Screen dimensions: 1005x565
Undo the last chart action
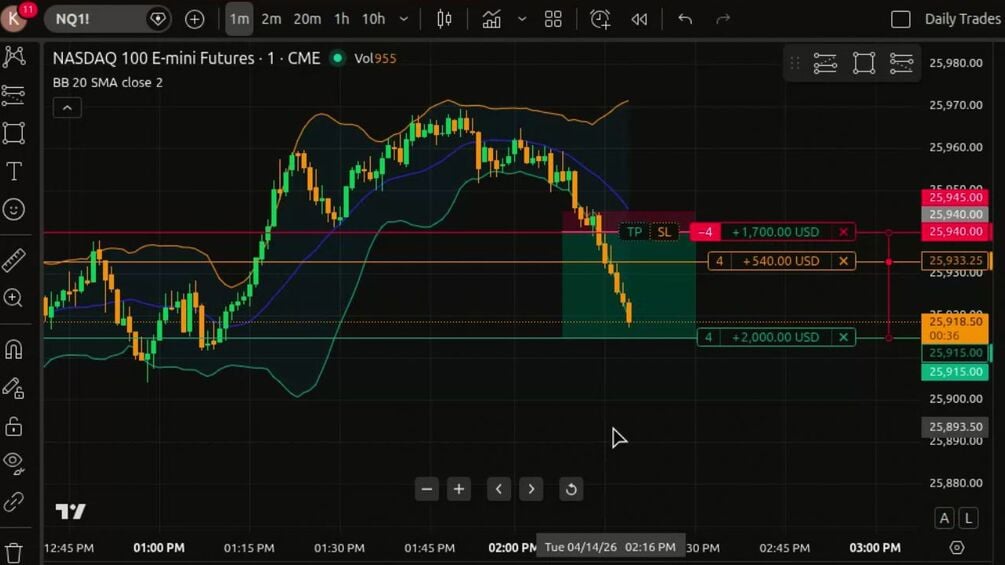(685, 19)
